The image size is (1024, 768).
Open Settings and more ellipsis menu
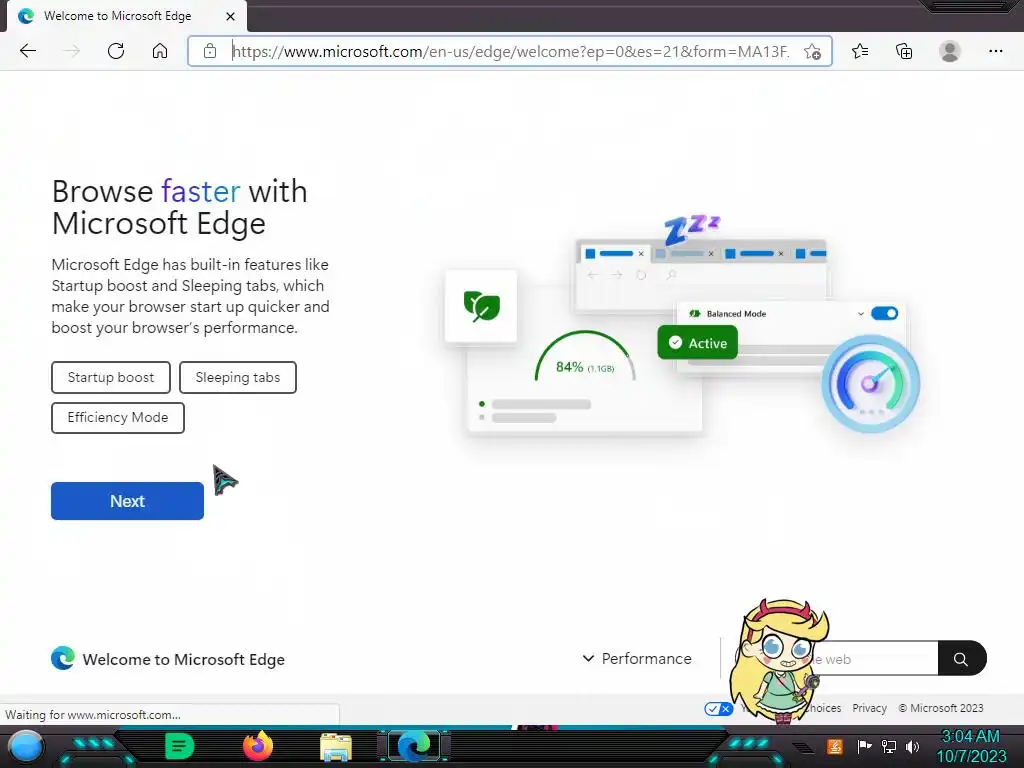pyautogui.click(x=995, y=51)
